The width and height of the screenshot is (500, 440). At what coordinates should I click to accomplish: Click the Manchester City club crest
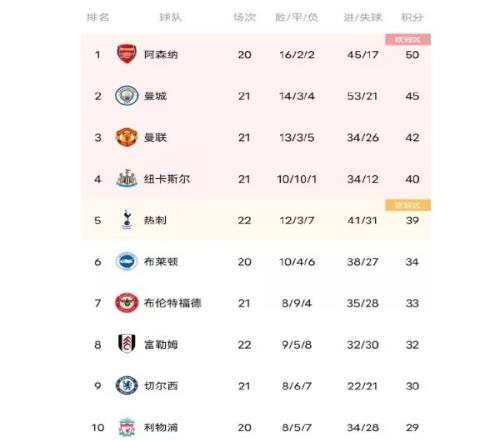coord(127,96)
